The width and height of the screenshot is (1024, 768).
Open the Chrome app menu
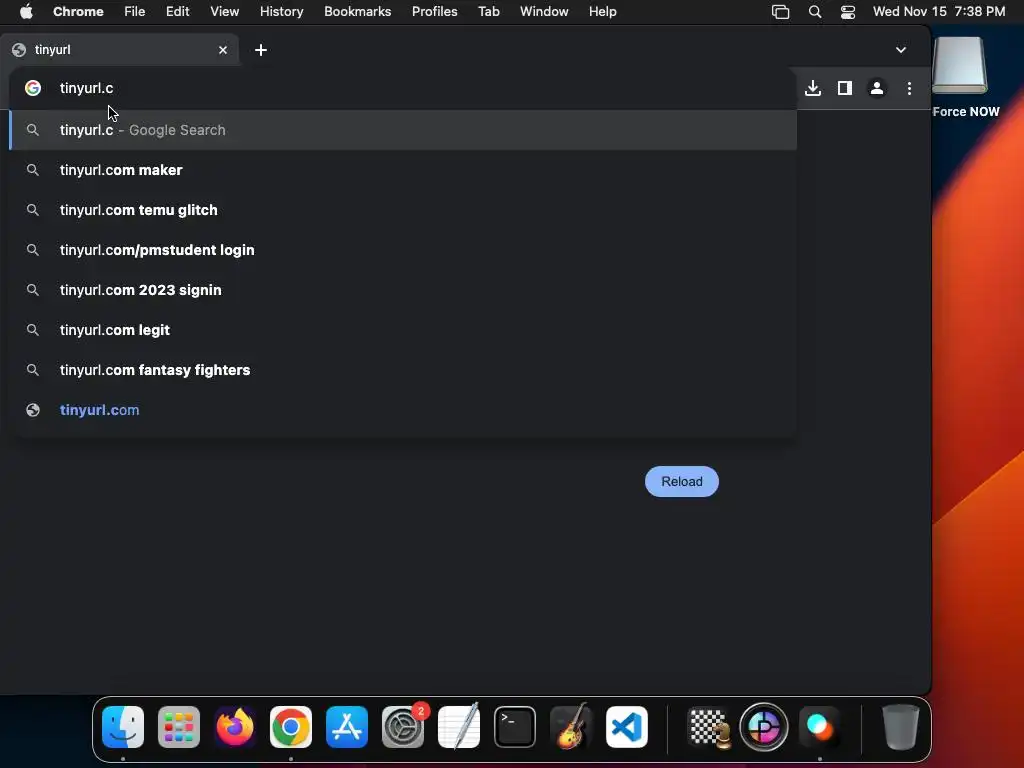click(x=78, y=12)
